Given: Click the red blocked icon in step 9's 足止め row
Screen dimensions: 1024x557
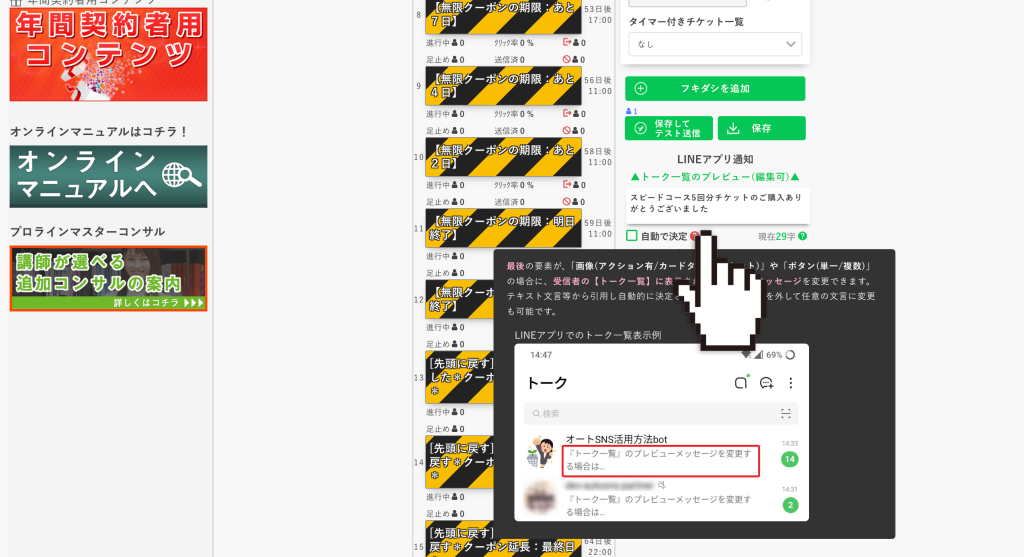Looking at the screenshot, I should pos(567,131).
